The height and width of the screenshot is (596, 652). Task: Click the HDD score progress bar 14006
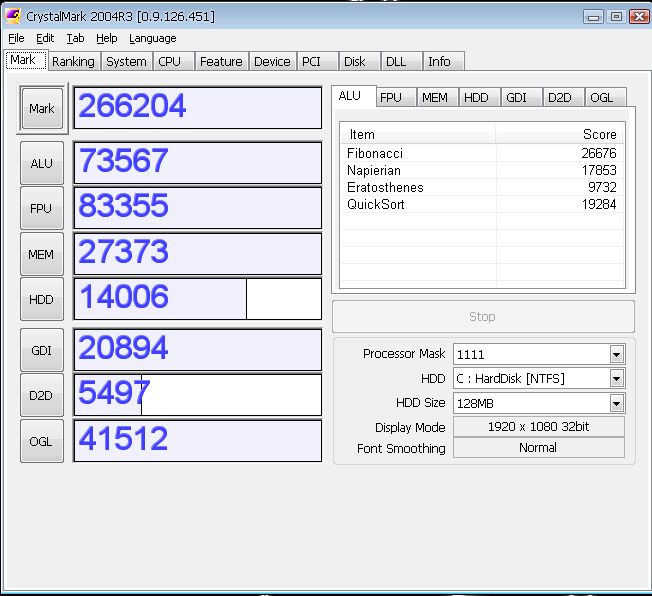198,299
